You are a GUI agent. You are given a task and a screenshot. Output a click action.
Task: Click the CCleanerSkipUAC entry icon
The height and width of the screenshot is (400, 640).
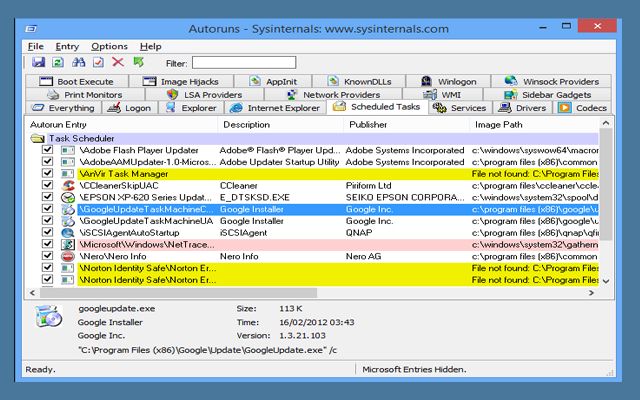(x=68, y=186)
